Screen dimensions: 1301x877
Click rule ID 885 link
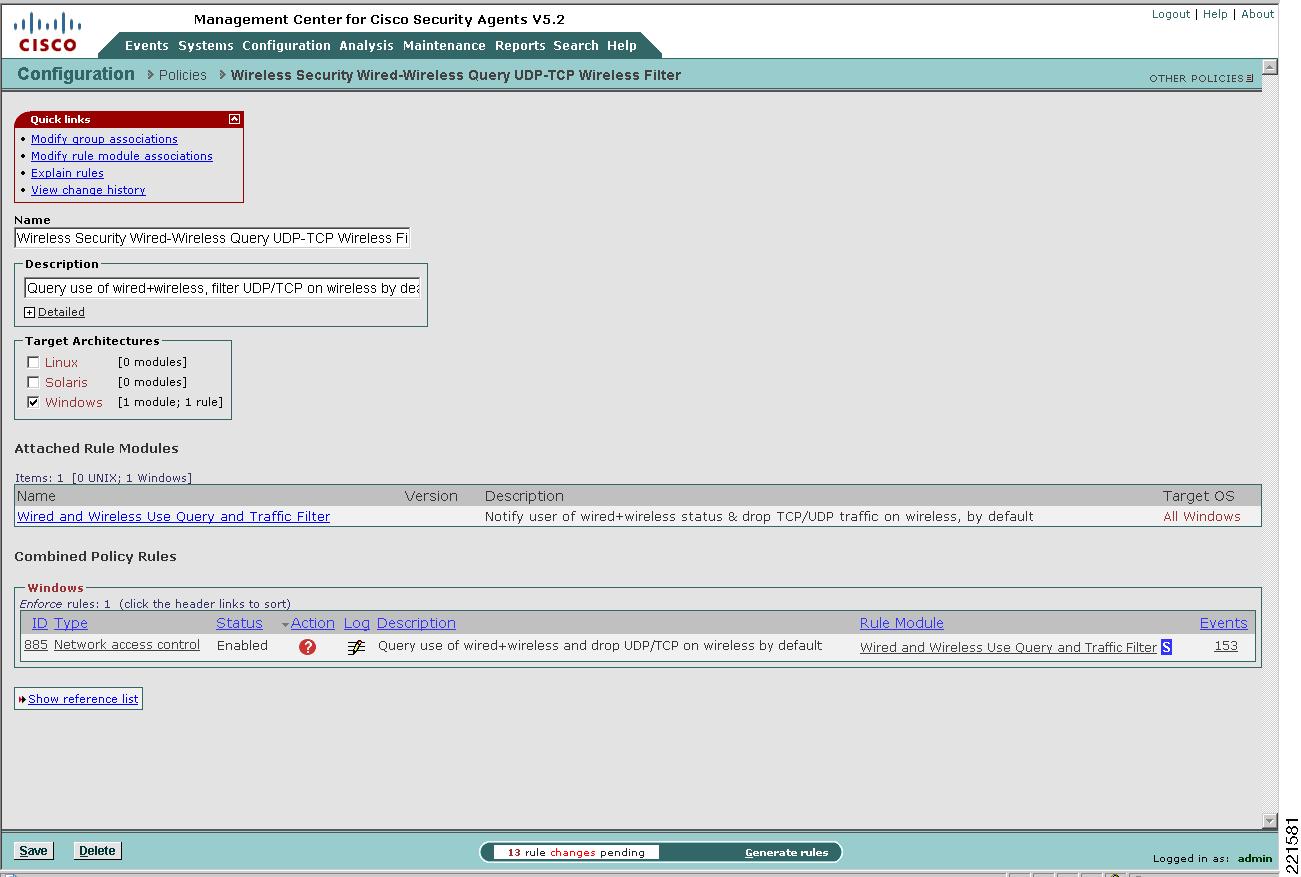[x=36, y=645]
